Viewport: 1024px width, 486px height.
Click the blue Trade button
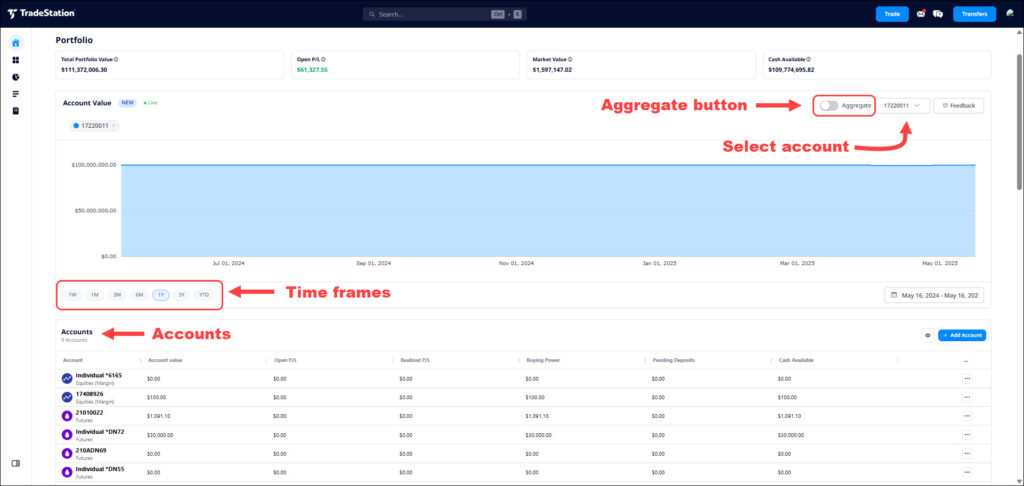892,14
